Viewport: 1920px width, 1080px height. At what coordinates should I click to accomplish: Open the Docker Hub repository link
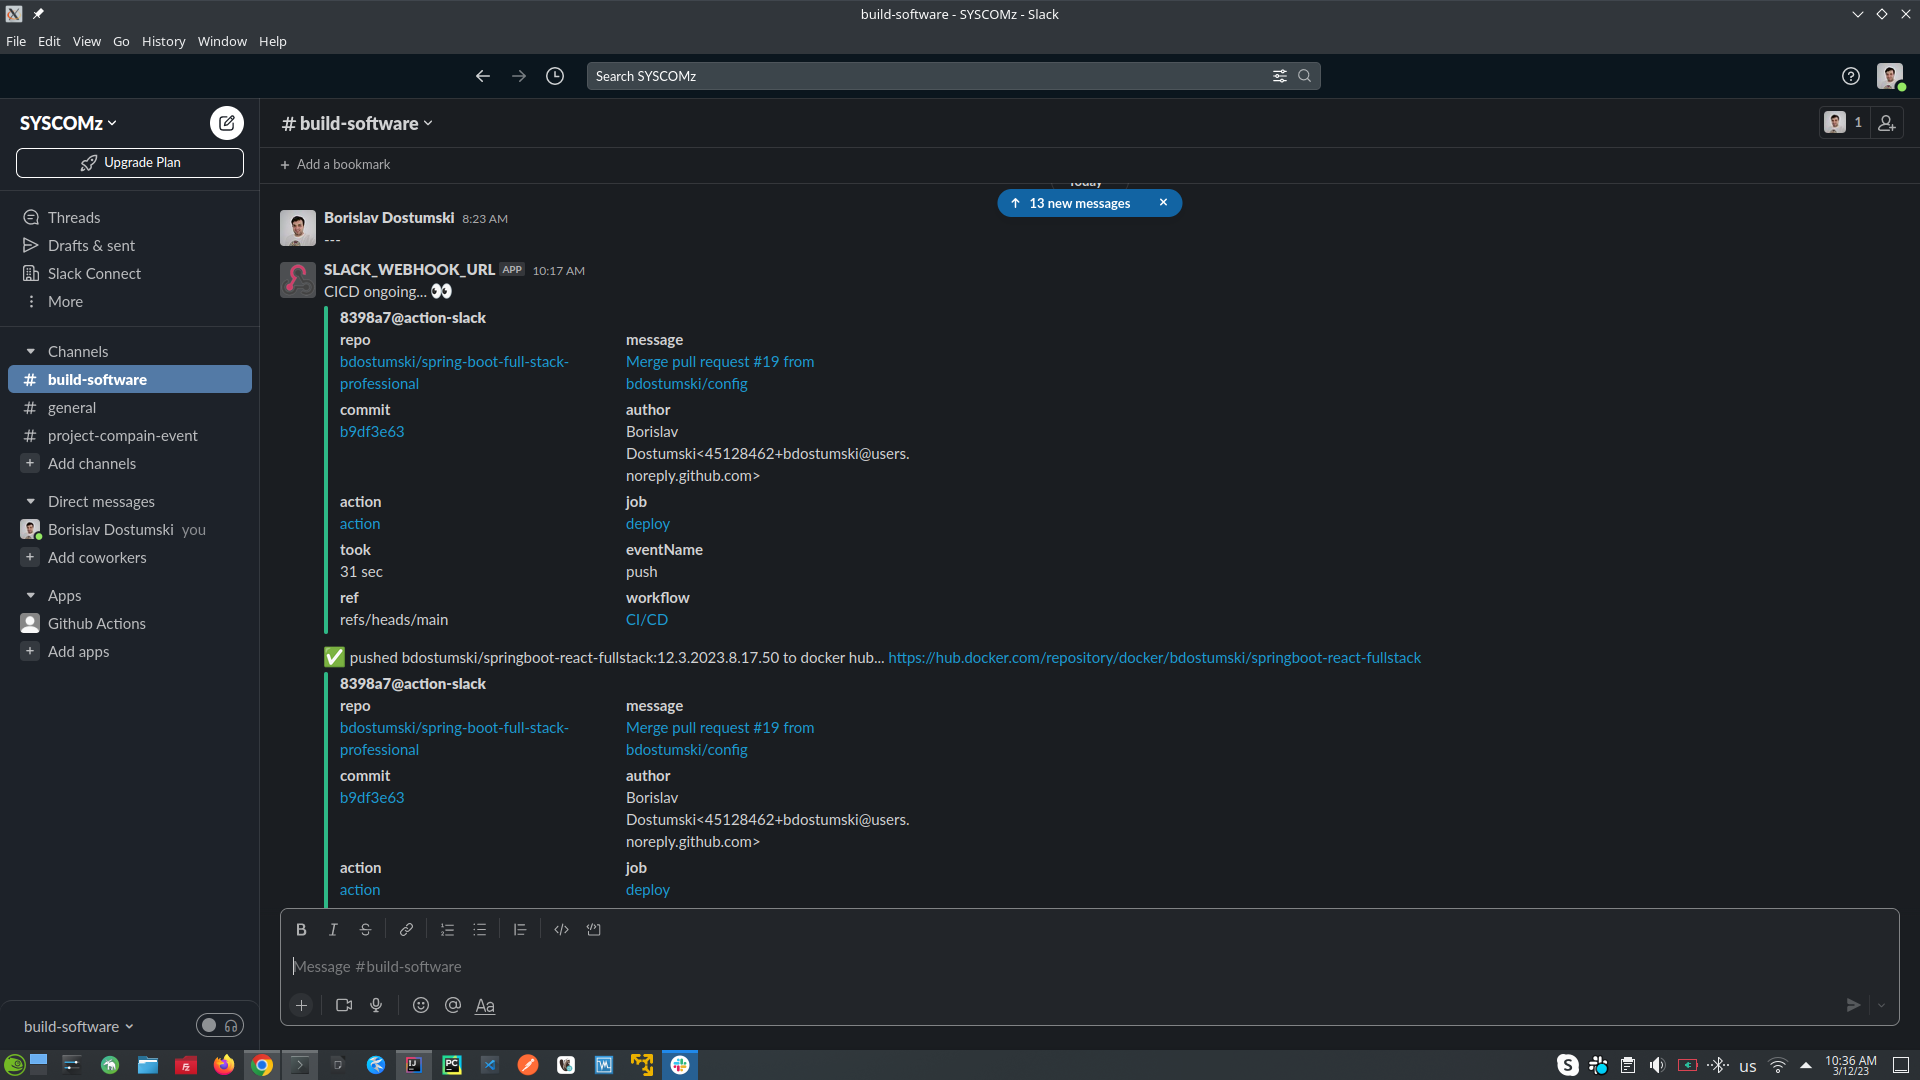click(x=1154, y=658)
